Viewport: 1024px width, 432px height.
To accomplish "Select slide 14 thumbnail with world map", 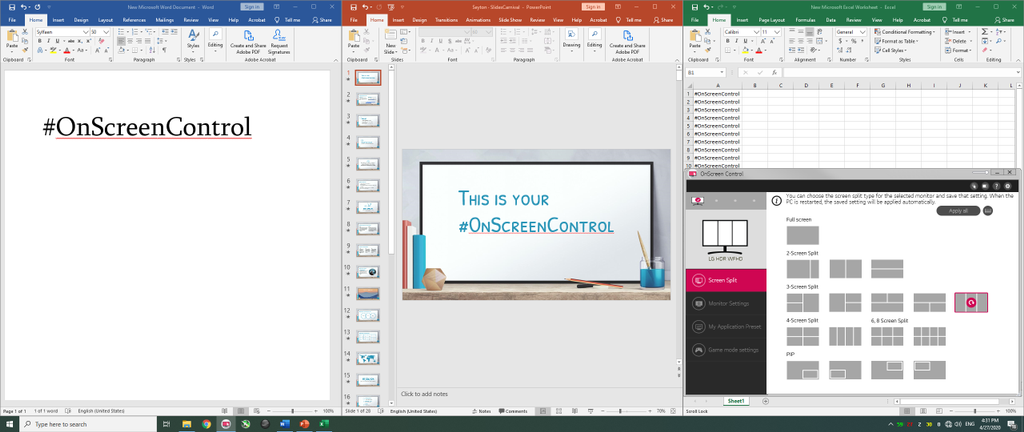I will [368, 358].
